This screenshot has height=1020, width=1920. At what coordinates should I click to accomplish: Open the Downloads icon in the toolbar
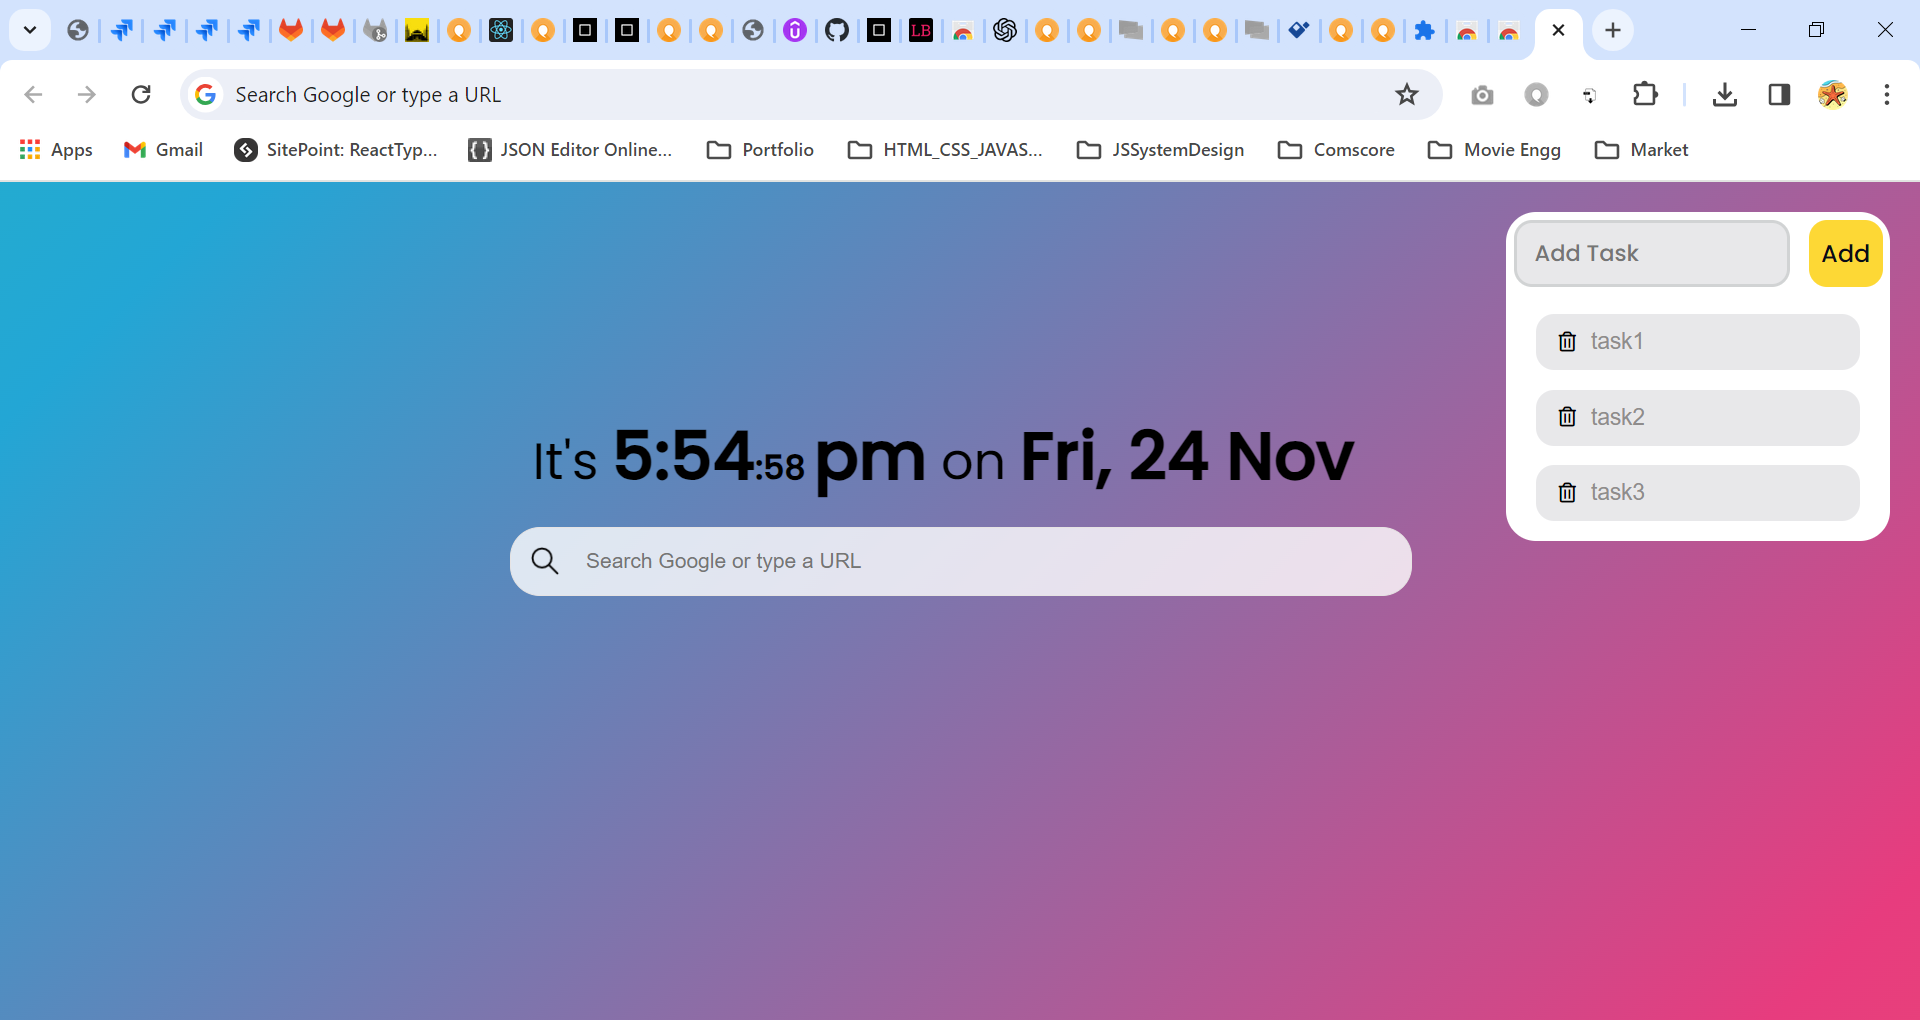1726,94
